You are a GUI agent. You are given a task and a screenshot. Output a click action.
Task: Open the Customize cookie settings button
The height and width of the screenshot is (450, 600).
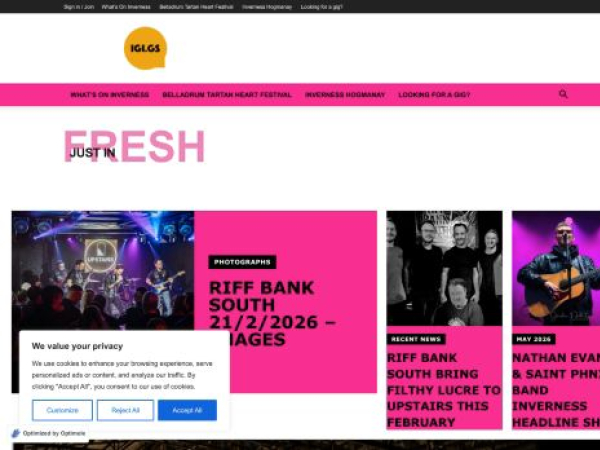coord(62,410)
